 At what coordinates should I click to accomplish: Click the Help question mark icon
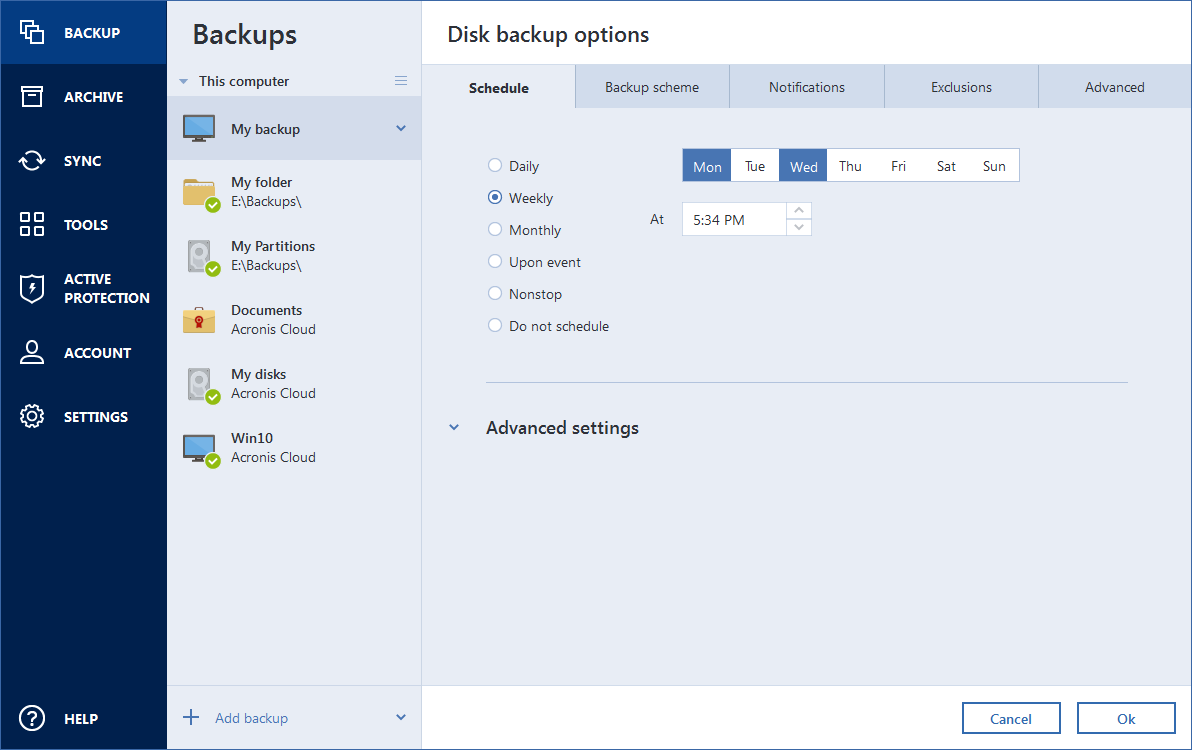click(x=32, y=718)
